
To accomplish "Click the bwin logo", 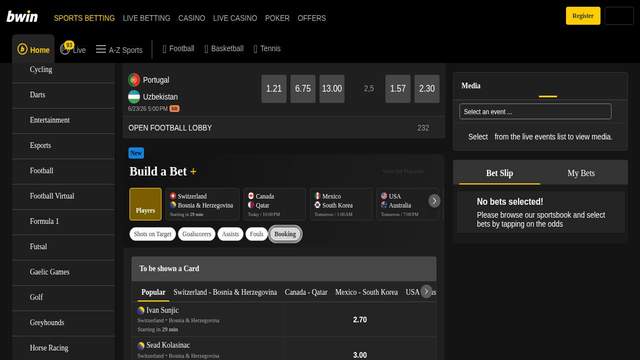I will [22, 17].
